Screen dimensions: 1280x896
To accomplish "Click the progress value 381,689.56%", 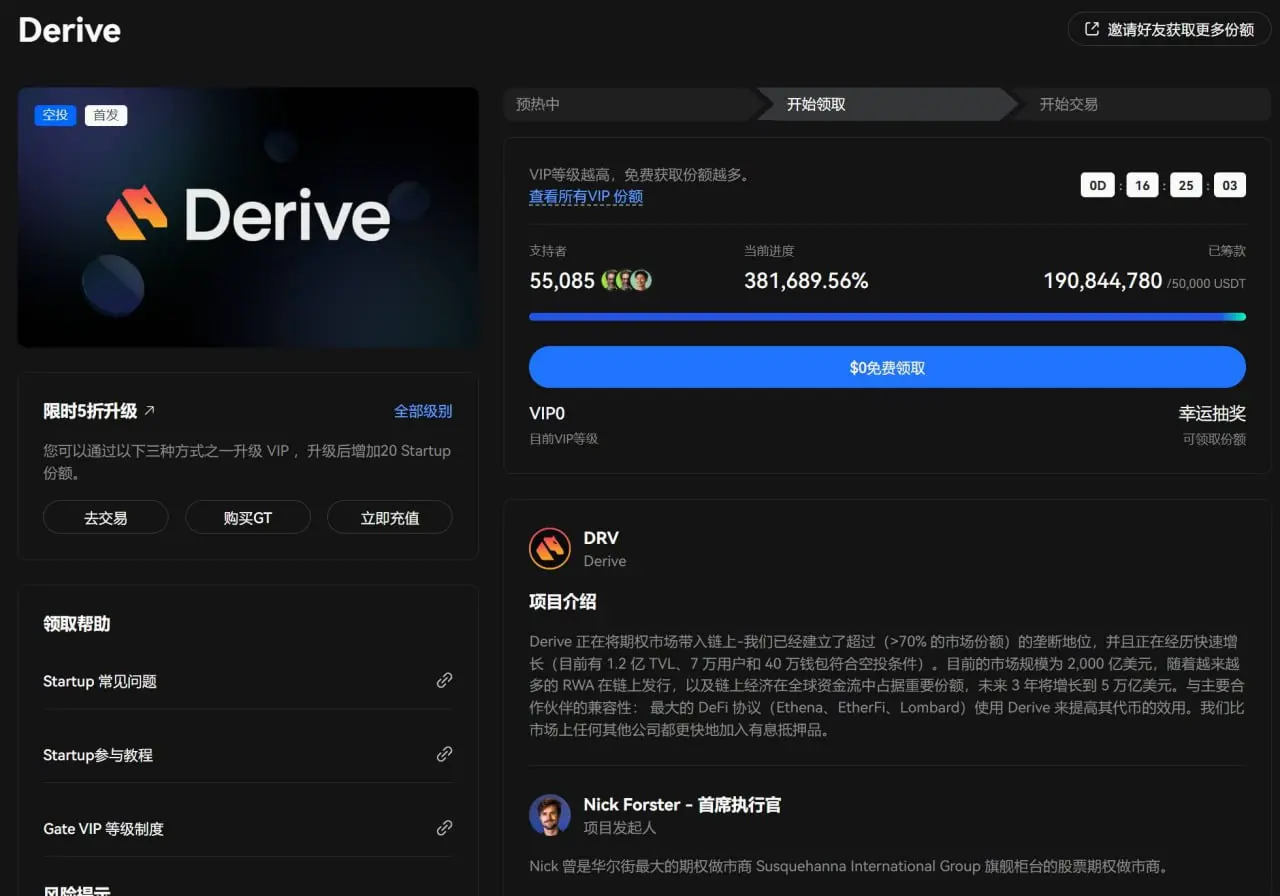I will pos(806,281).
